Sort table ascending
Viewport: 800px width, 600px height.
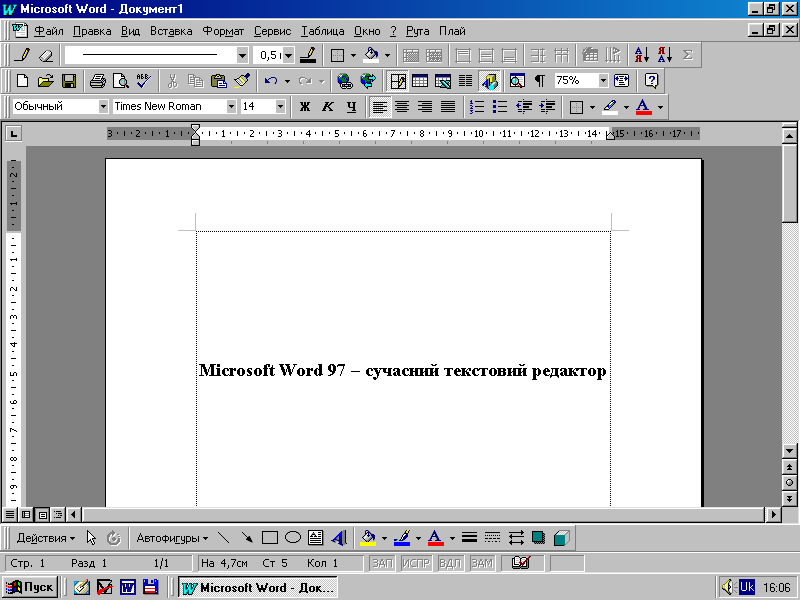641,55
